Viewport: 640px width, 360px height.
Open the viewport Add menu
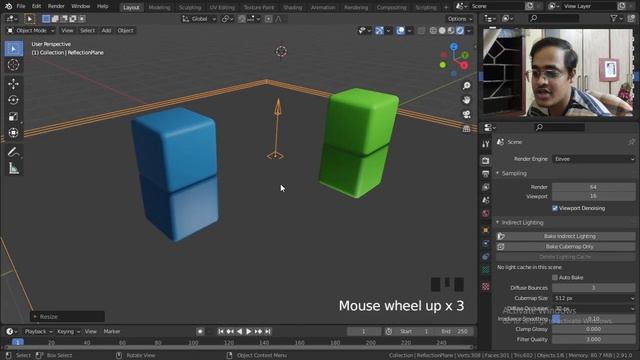(x=106, y=30)
